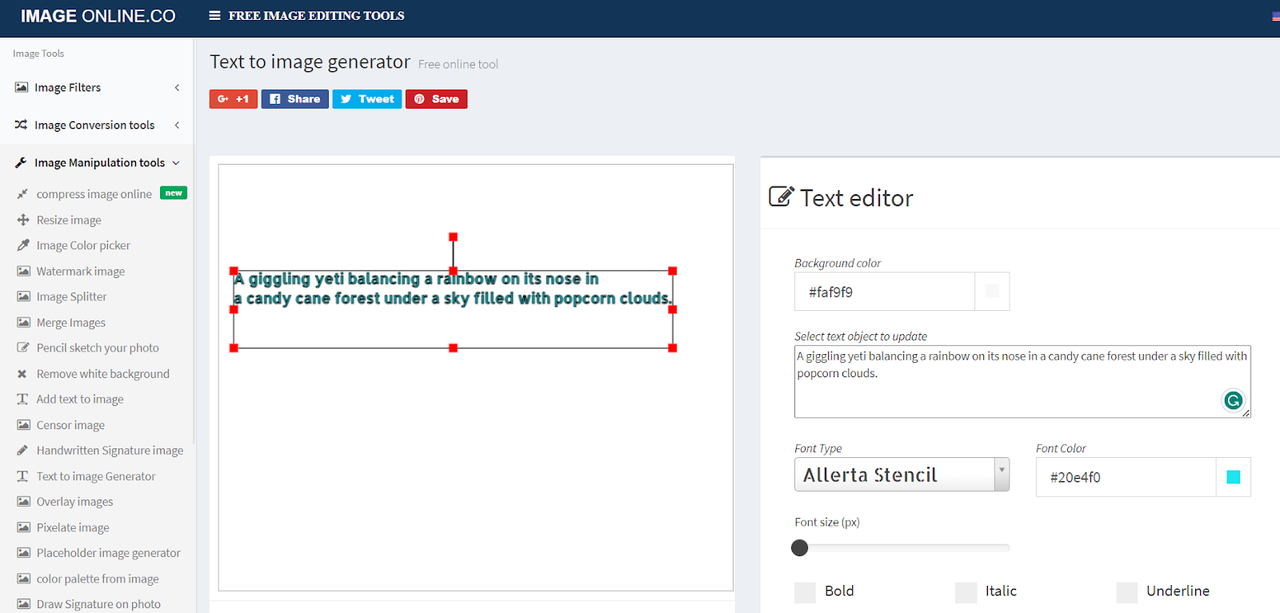
Task: Click the Add text to image T icon
Action: point(23,399)
